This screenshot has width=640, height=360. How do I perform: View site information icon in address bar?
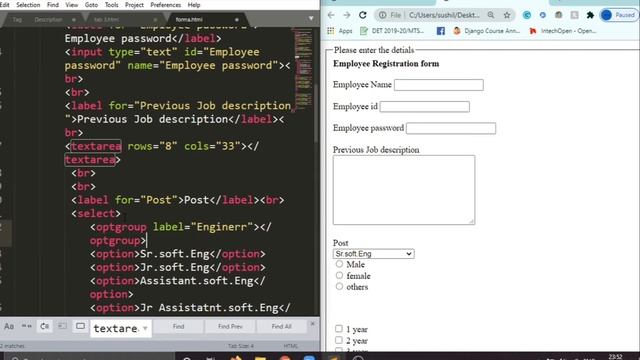tap(382, 15)
